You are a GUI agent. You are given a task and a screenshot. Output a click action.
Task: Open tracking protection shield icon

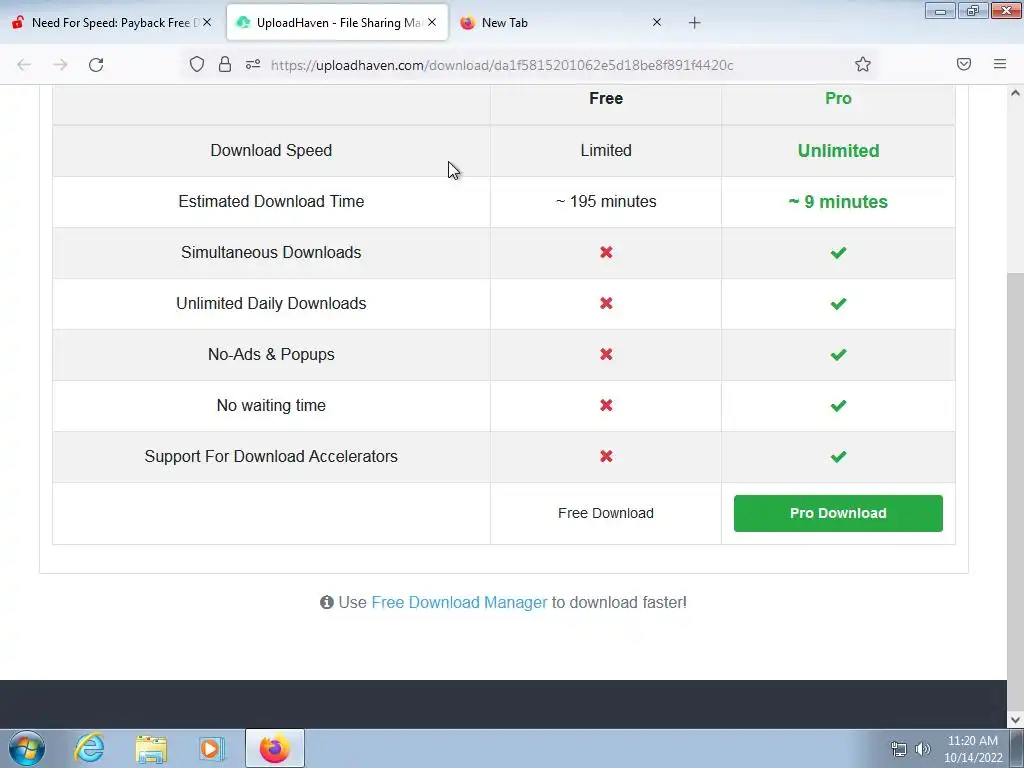[197, 64]
